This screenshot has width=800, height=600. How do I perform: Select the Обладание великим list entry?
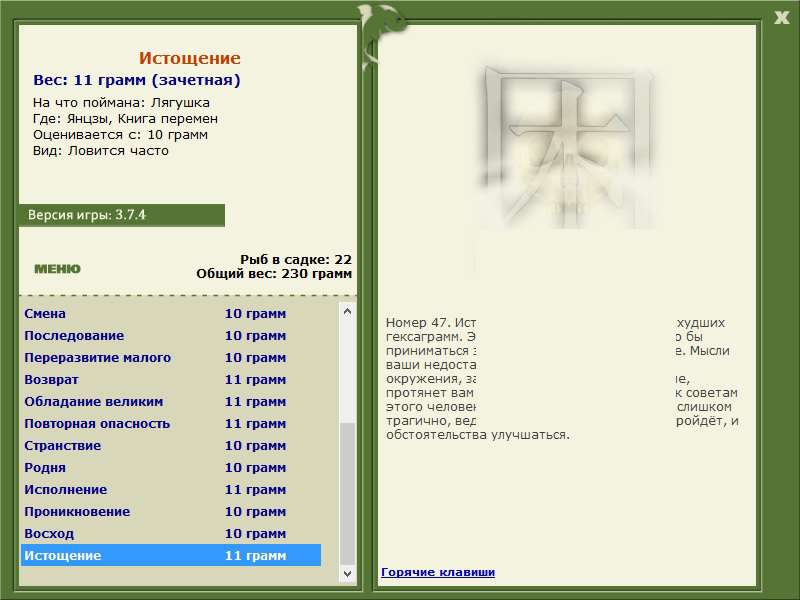[171, 402]
